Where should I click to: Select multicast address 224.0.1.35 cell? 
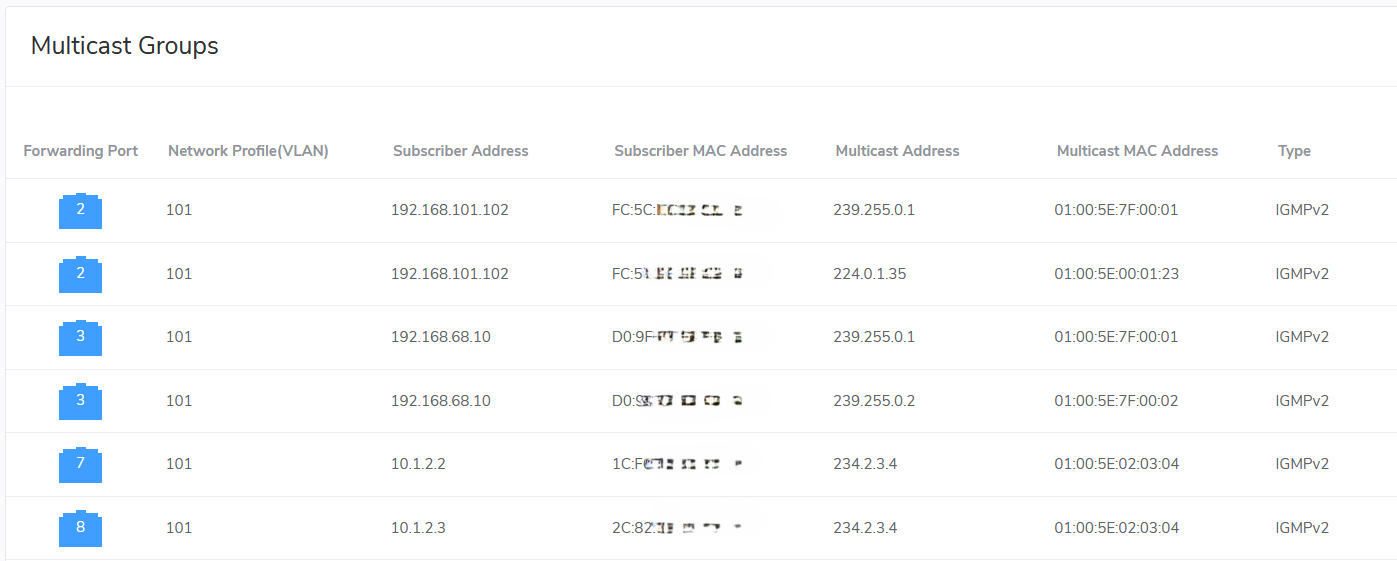coord(870,274)
